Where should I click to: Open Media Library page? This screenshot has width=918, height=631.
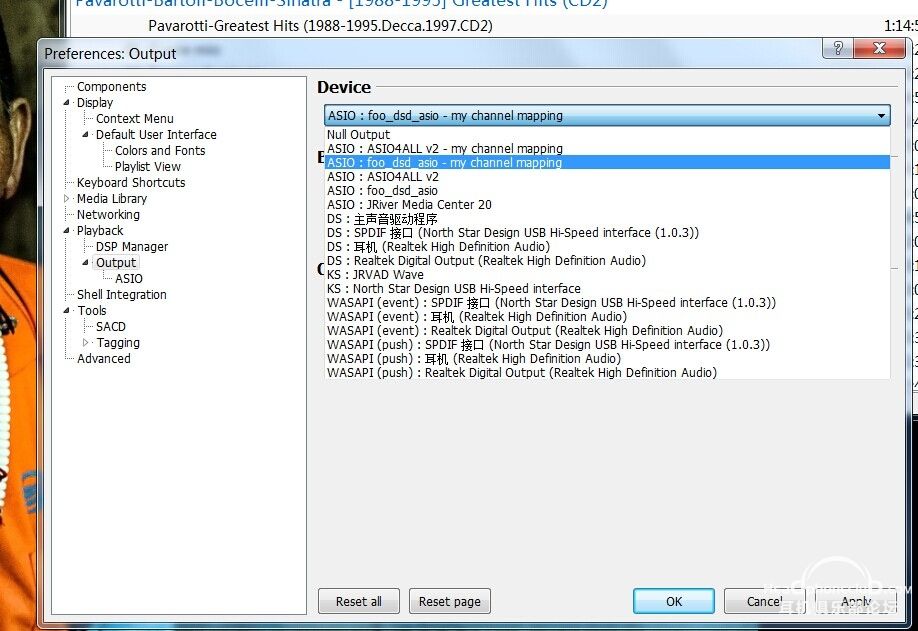coord(112,198)
